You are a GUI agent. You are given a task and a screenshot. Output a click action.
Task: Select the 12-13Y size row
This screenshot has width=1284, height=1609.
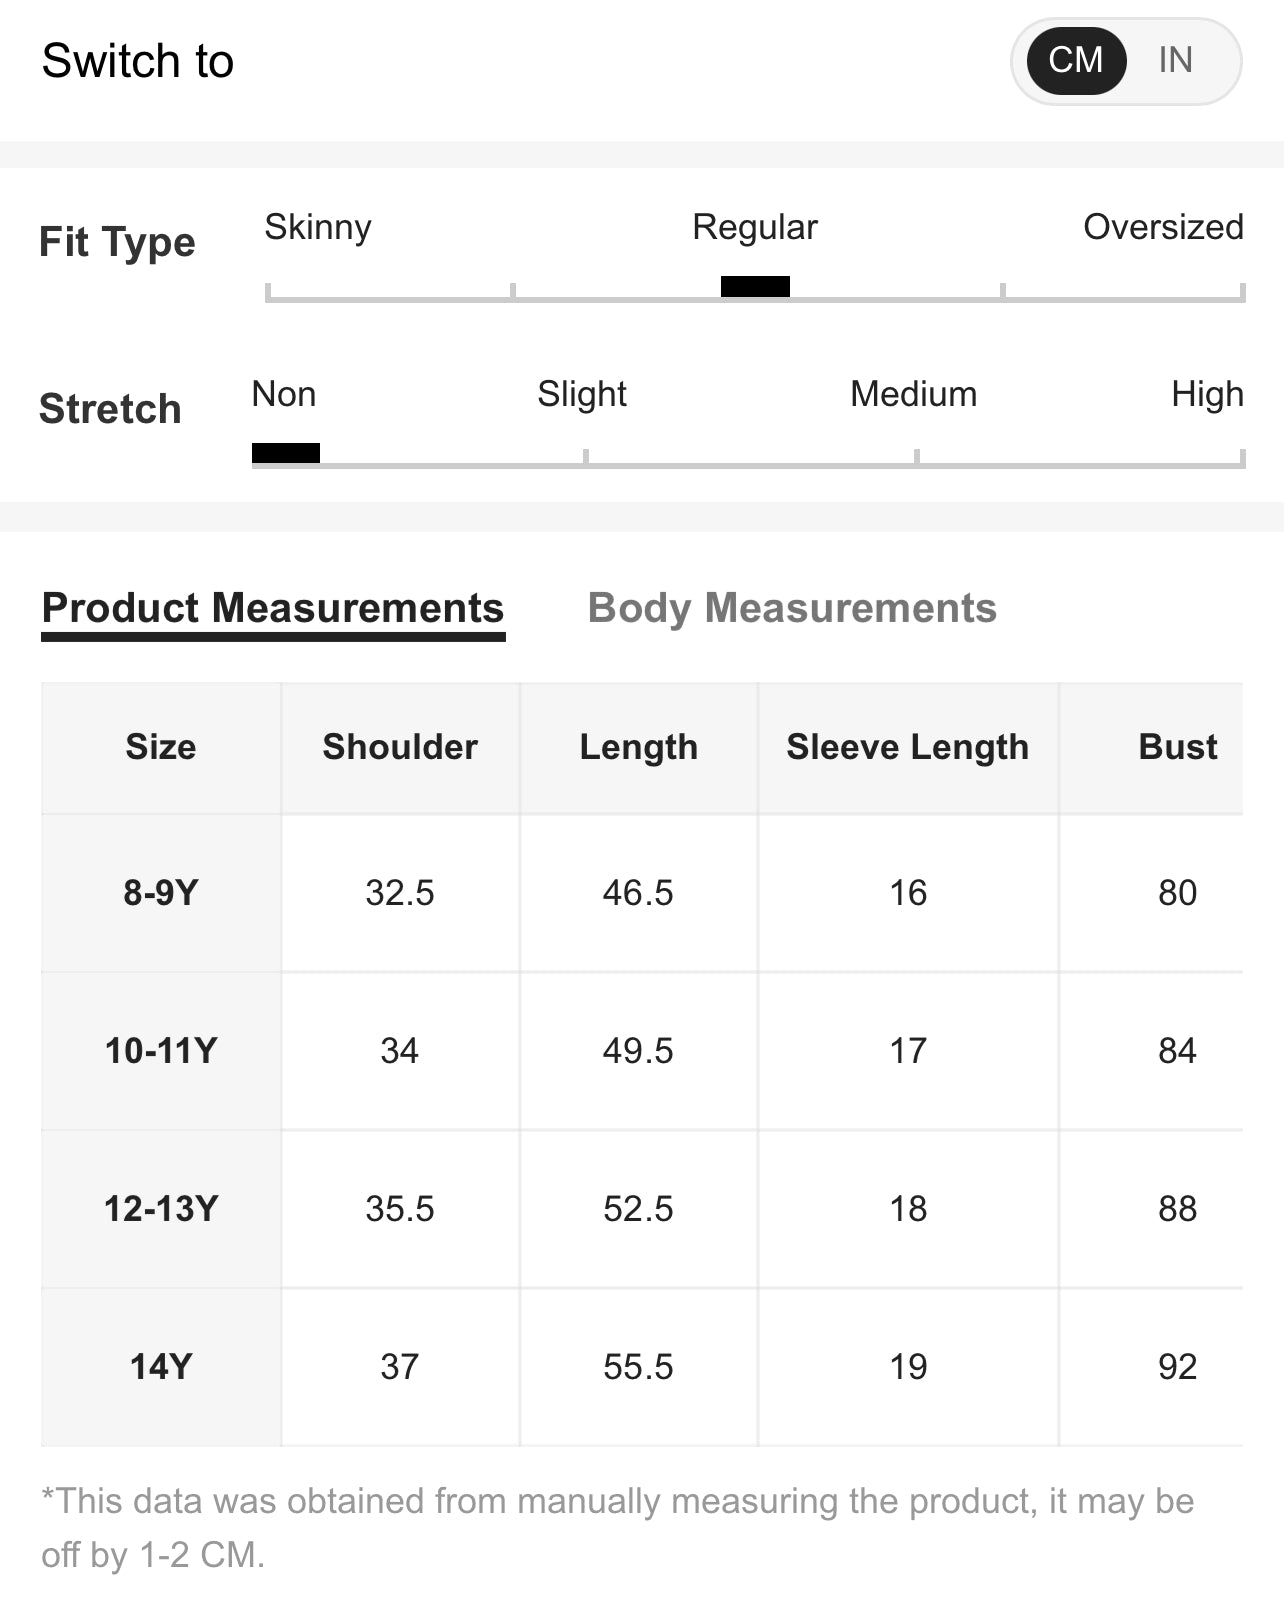[x=161, y=1208]
